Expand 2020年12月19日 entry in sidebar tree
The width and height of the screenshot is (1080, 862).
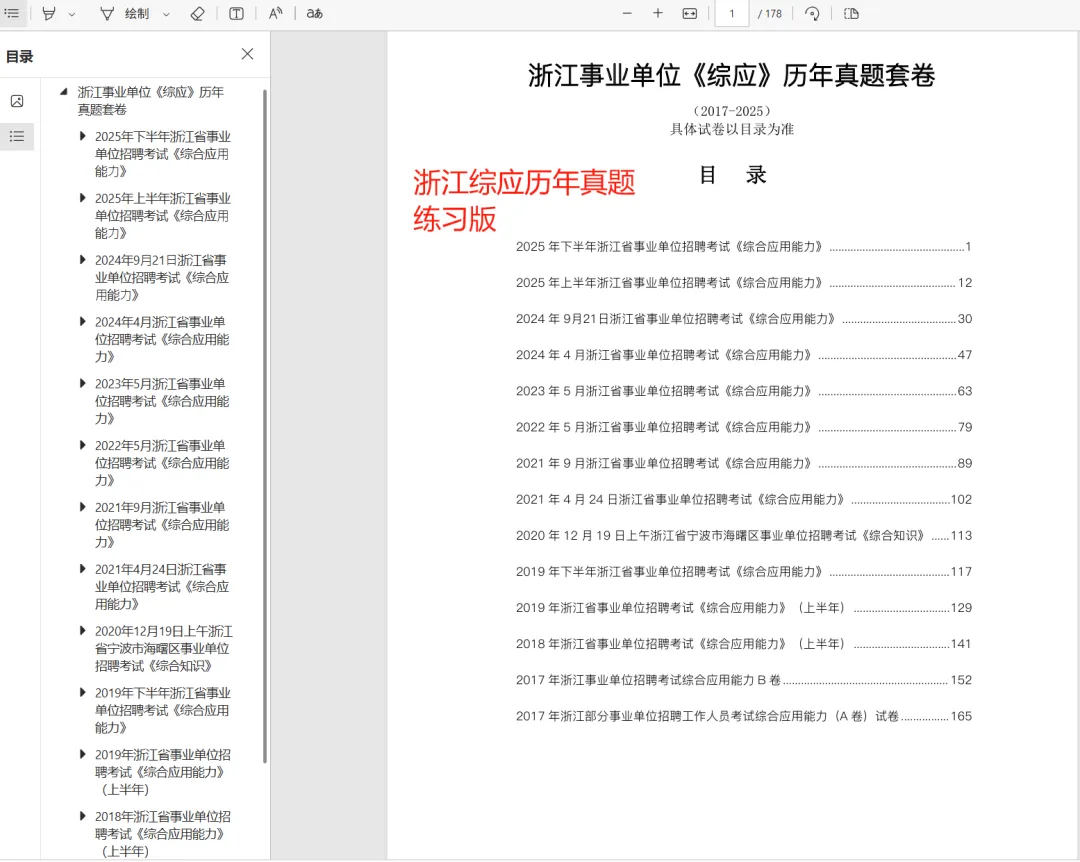pos(82,630)
